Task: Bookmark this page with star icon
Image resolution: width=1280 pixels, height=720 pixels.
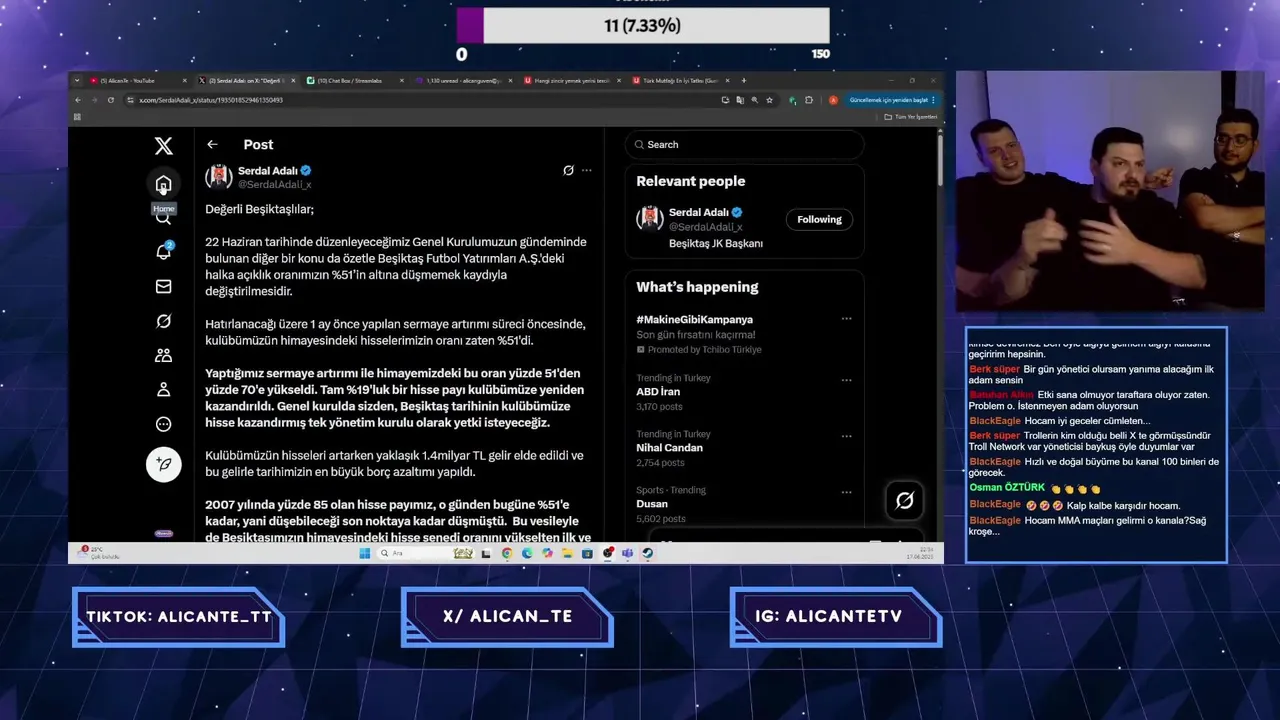Action: 769,100
